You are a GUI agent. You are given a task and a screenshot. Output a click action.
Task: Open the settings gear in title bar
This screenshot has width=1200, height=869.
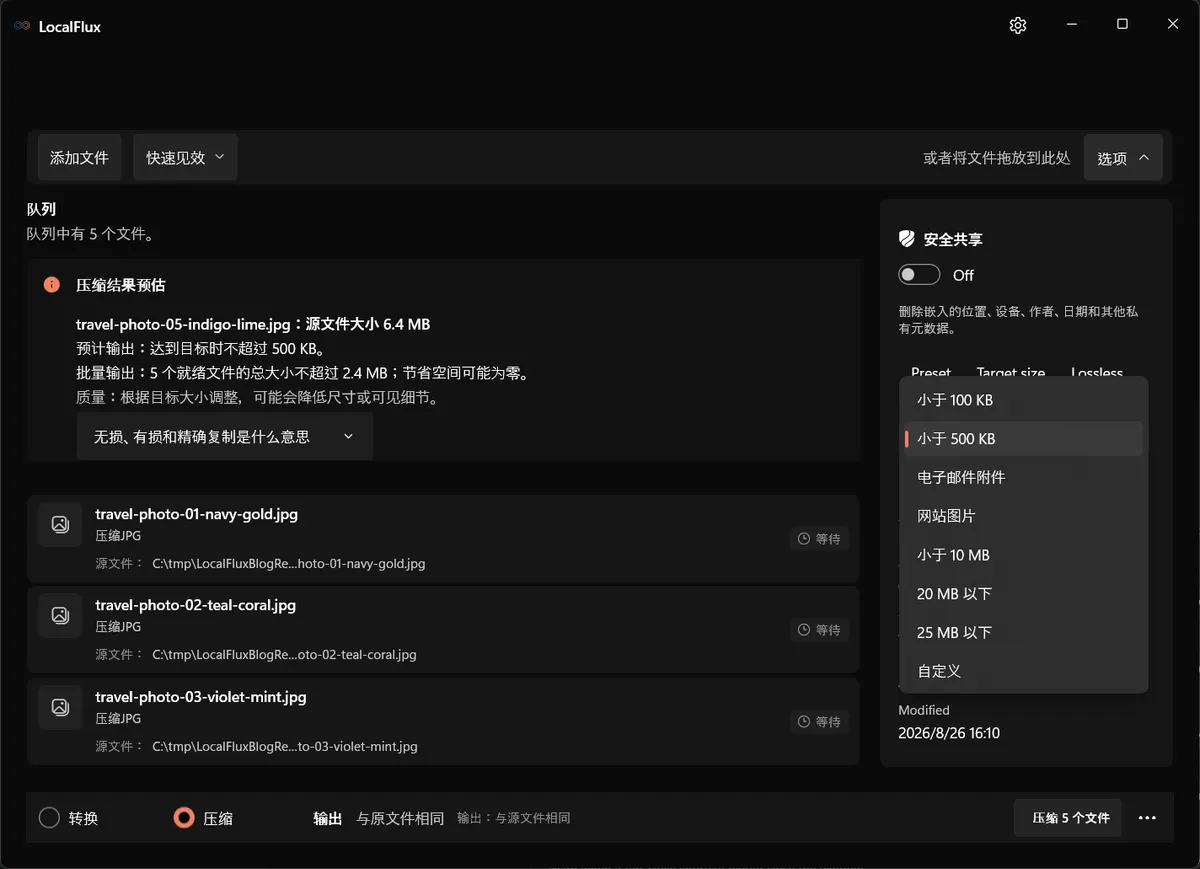click(1018, 25)
